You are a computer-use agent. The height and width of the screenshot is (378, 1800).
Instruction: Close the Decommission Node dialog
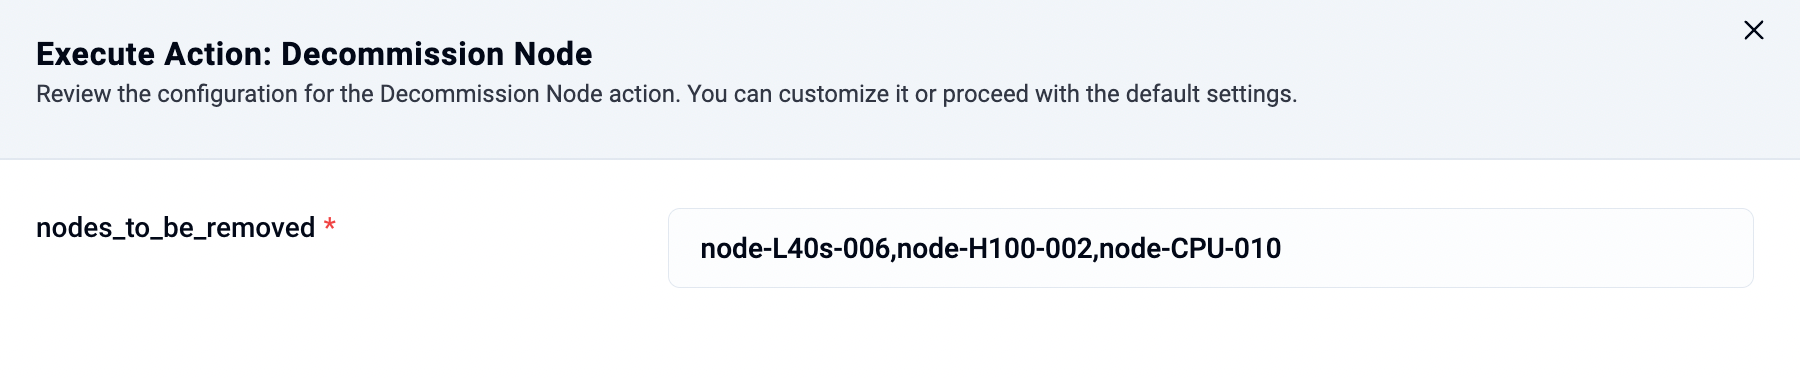click(x=1753, y=31)
